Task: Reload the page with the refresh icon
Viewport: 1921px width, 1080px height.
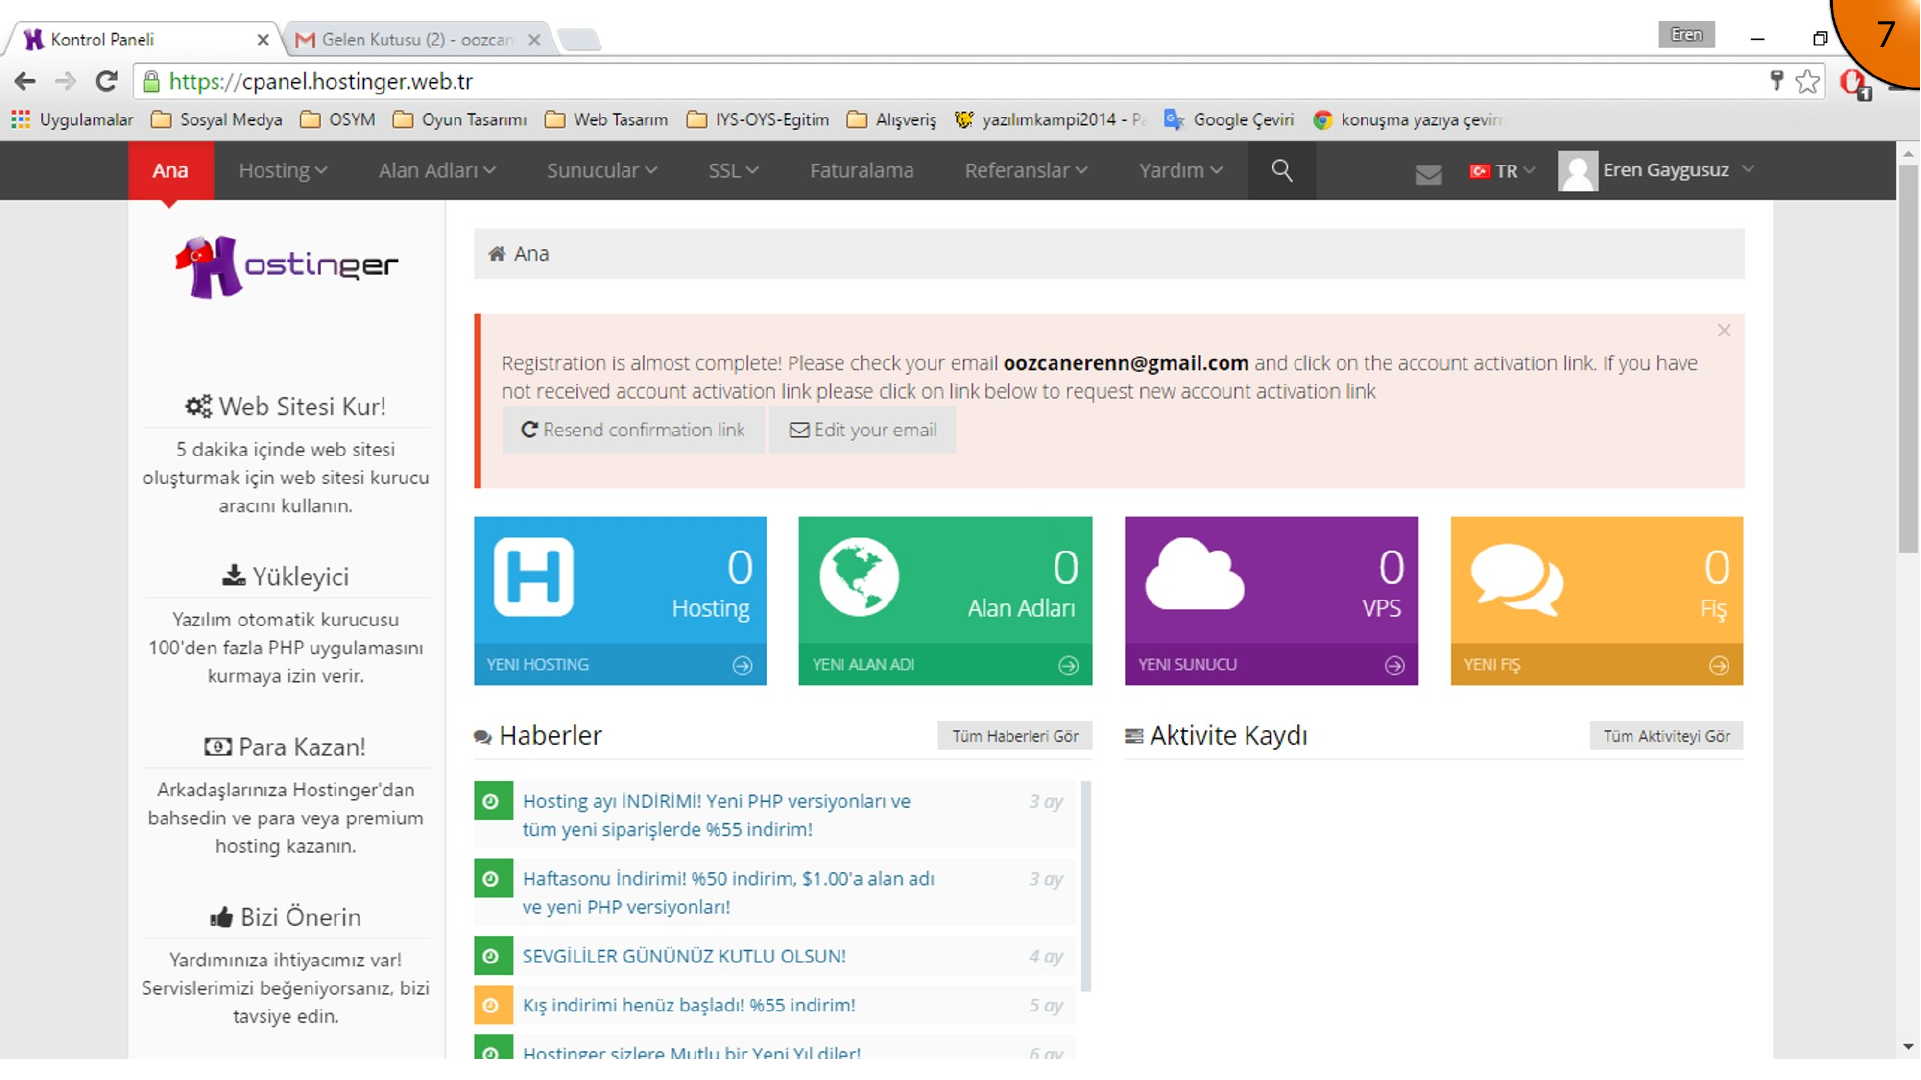Action: click(106, 81)
